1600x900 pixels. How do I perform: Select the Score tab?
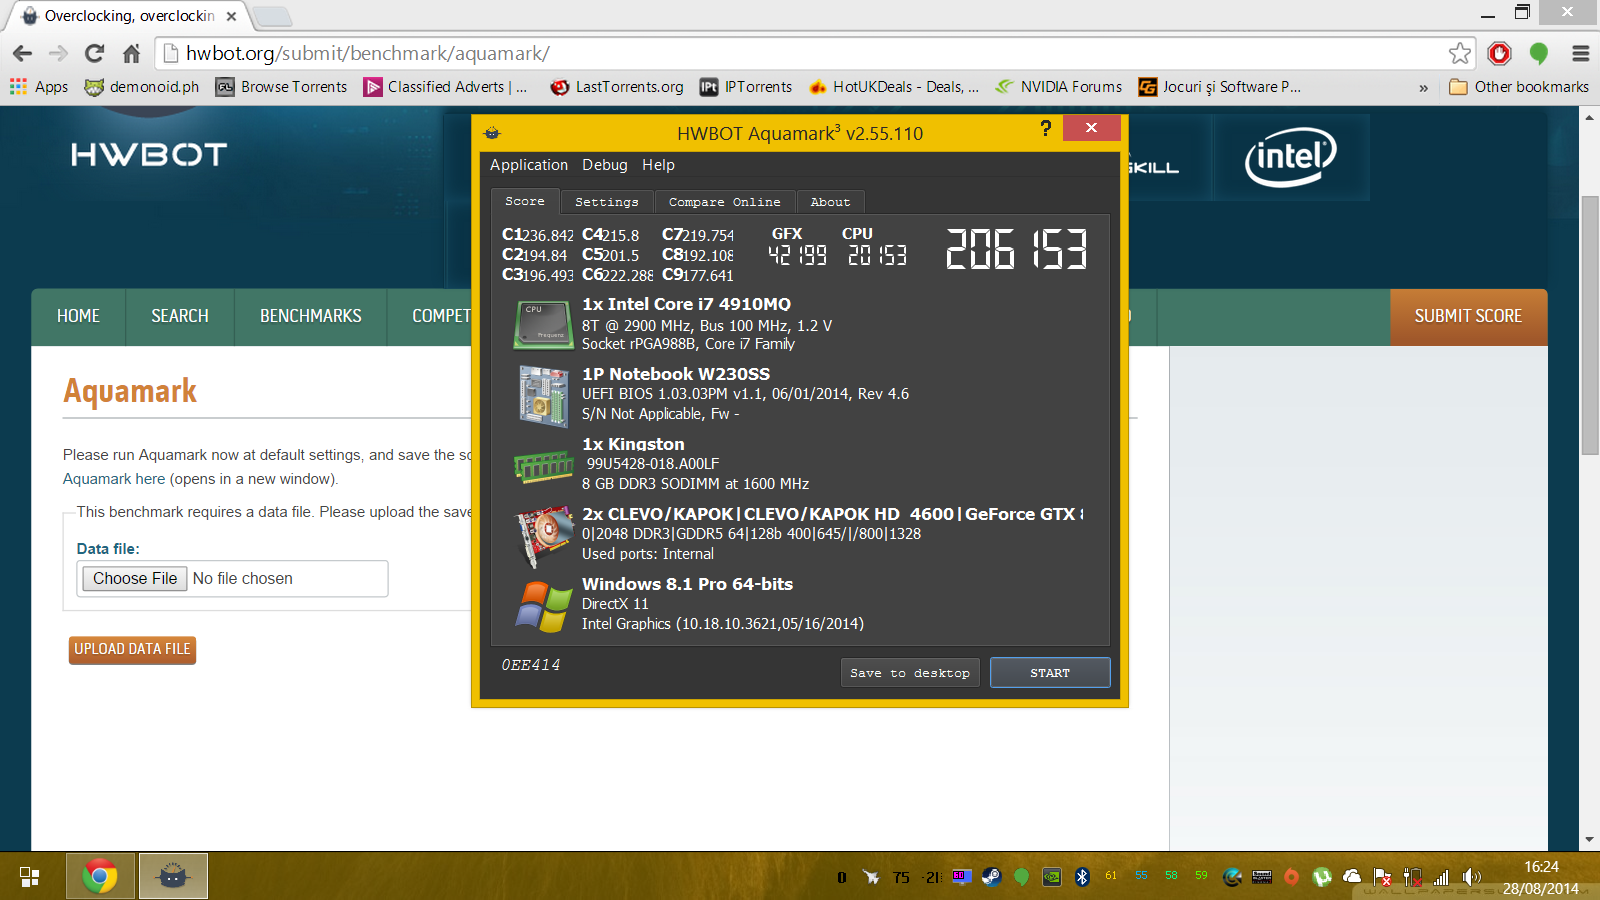point(525,201)
